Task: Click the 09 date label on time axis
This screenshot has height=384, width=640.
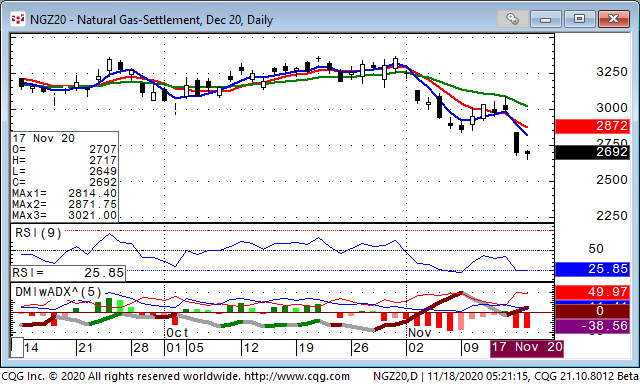Action: tap(471, 348)
